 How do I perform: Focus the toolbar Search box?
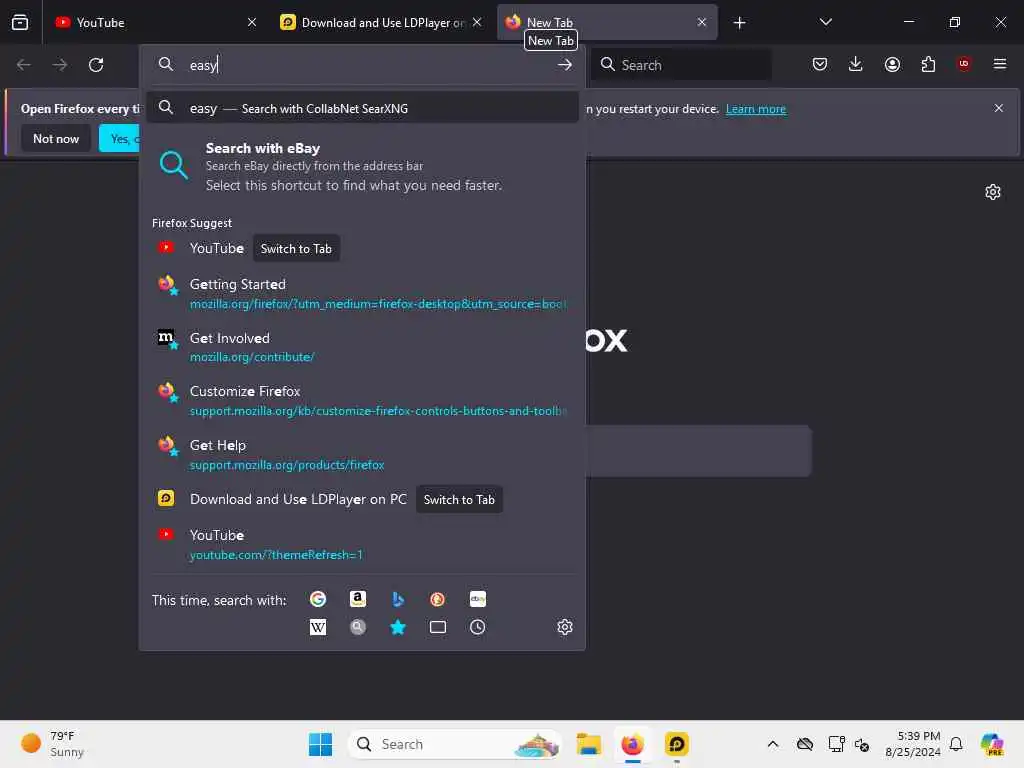[681, 65]
